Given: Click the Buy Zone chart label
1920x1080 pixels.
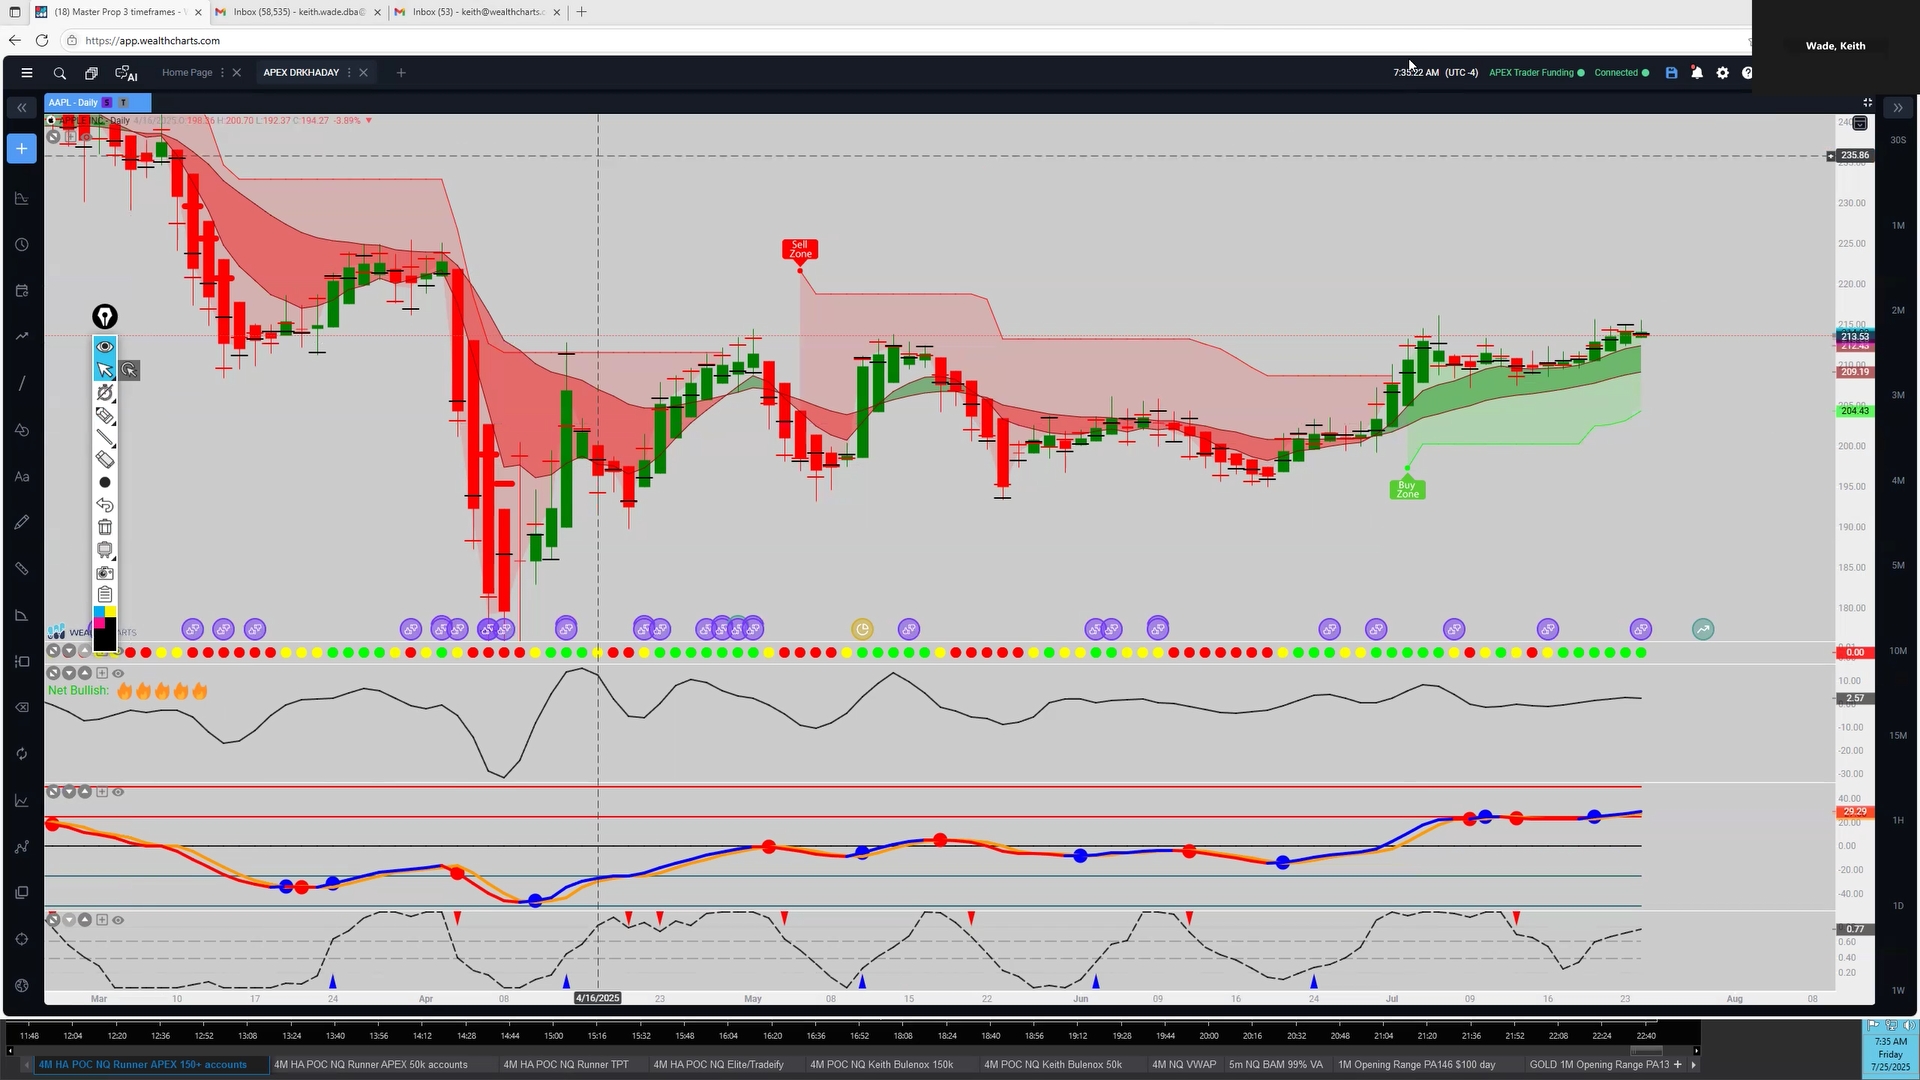Looking at the screenshot, I should point(1407,489).
